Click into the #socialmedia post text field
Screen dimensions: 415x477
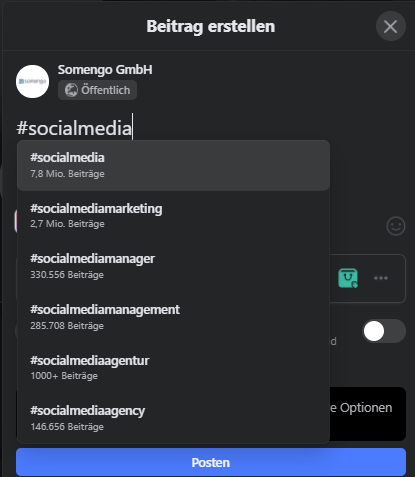211,128
